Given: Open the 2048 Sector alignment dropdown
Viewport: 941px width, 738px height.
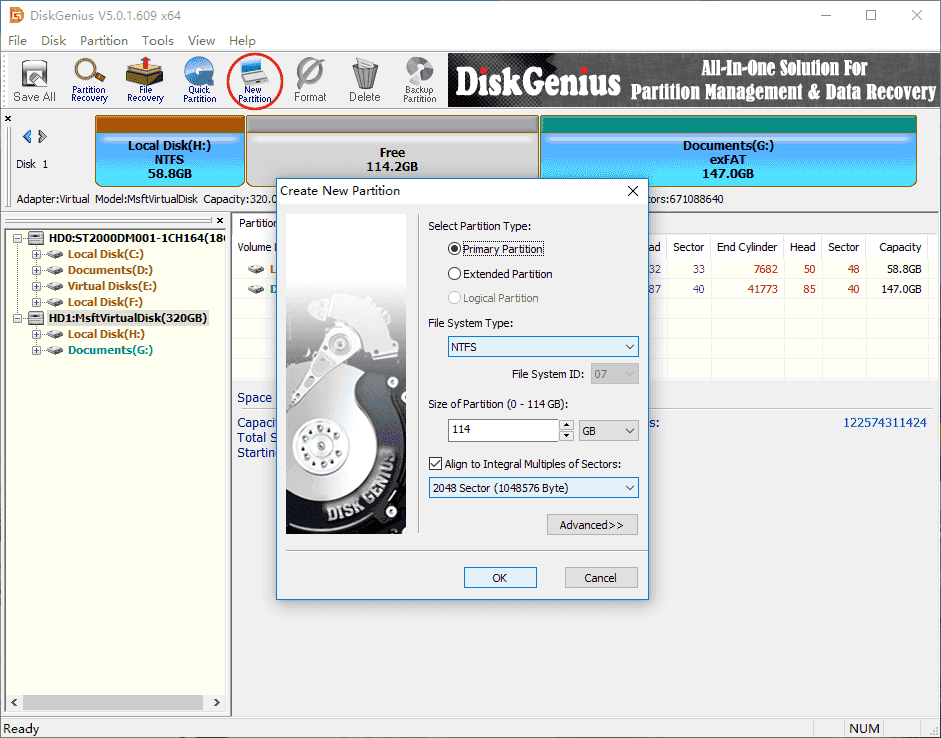Looking at the screenshot, I should tap(534, 488).
